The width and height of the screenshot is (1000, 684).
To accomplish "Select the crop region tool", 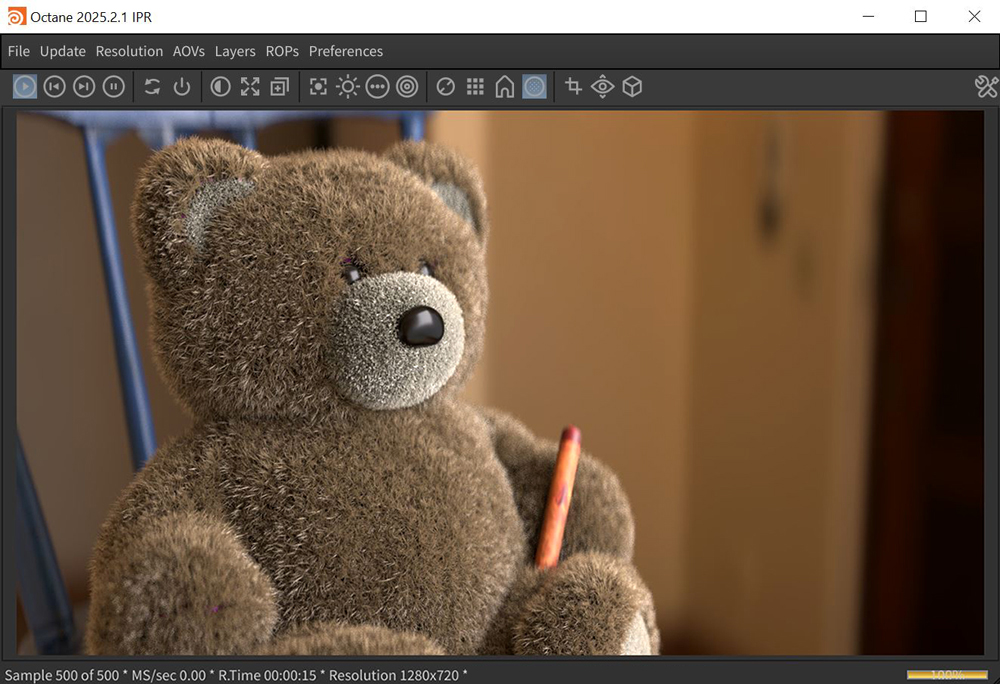I will click(x=573, y=87).
